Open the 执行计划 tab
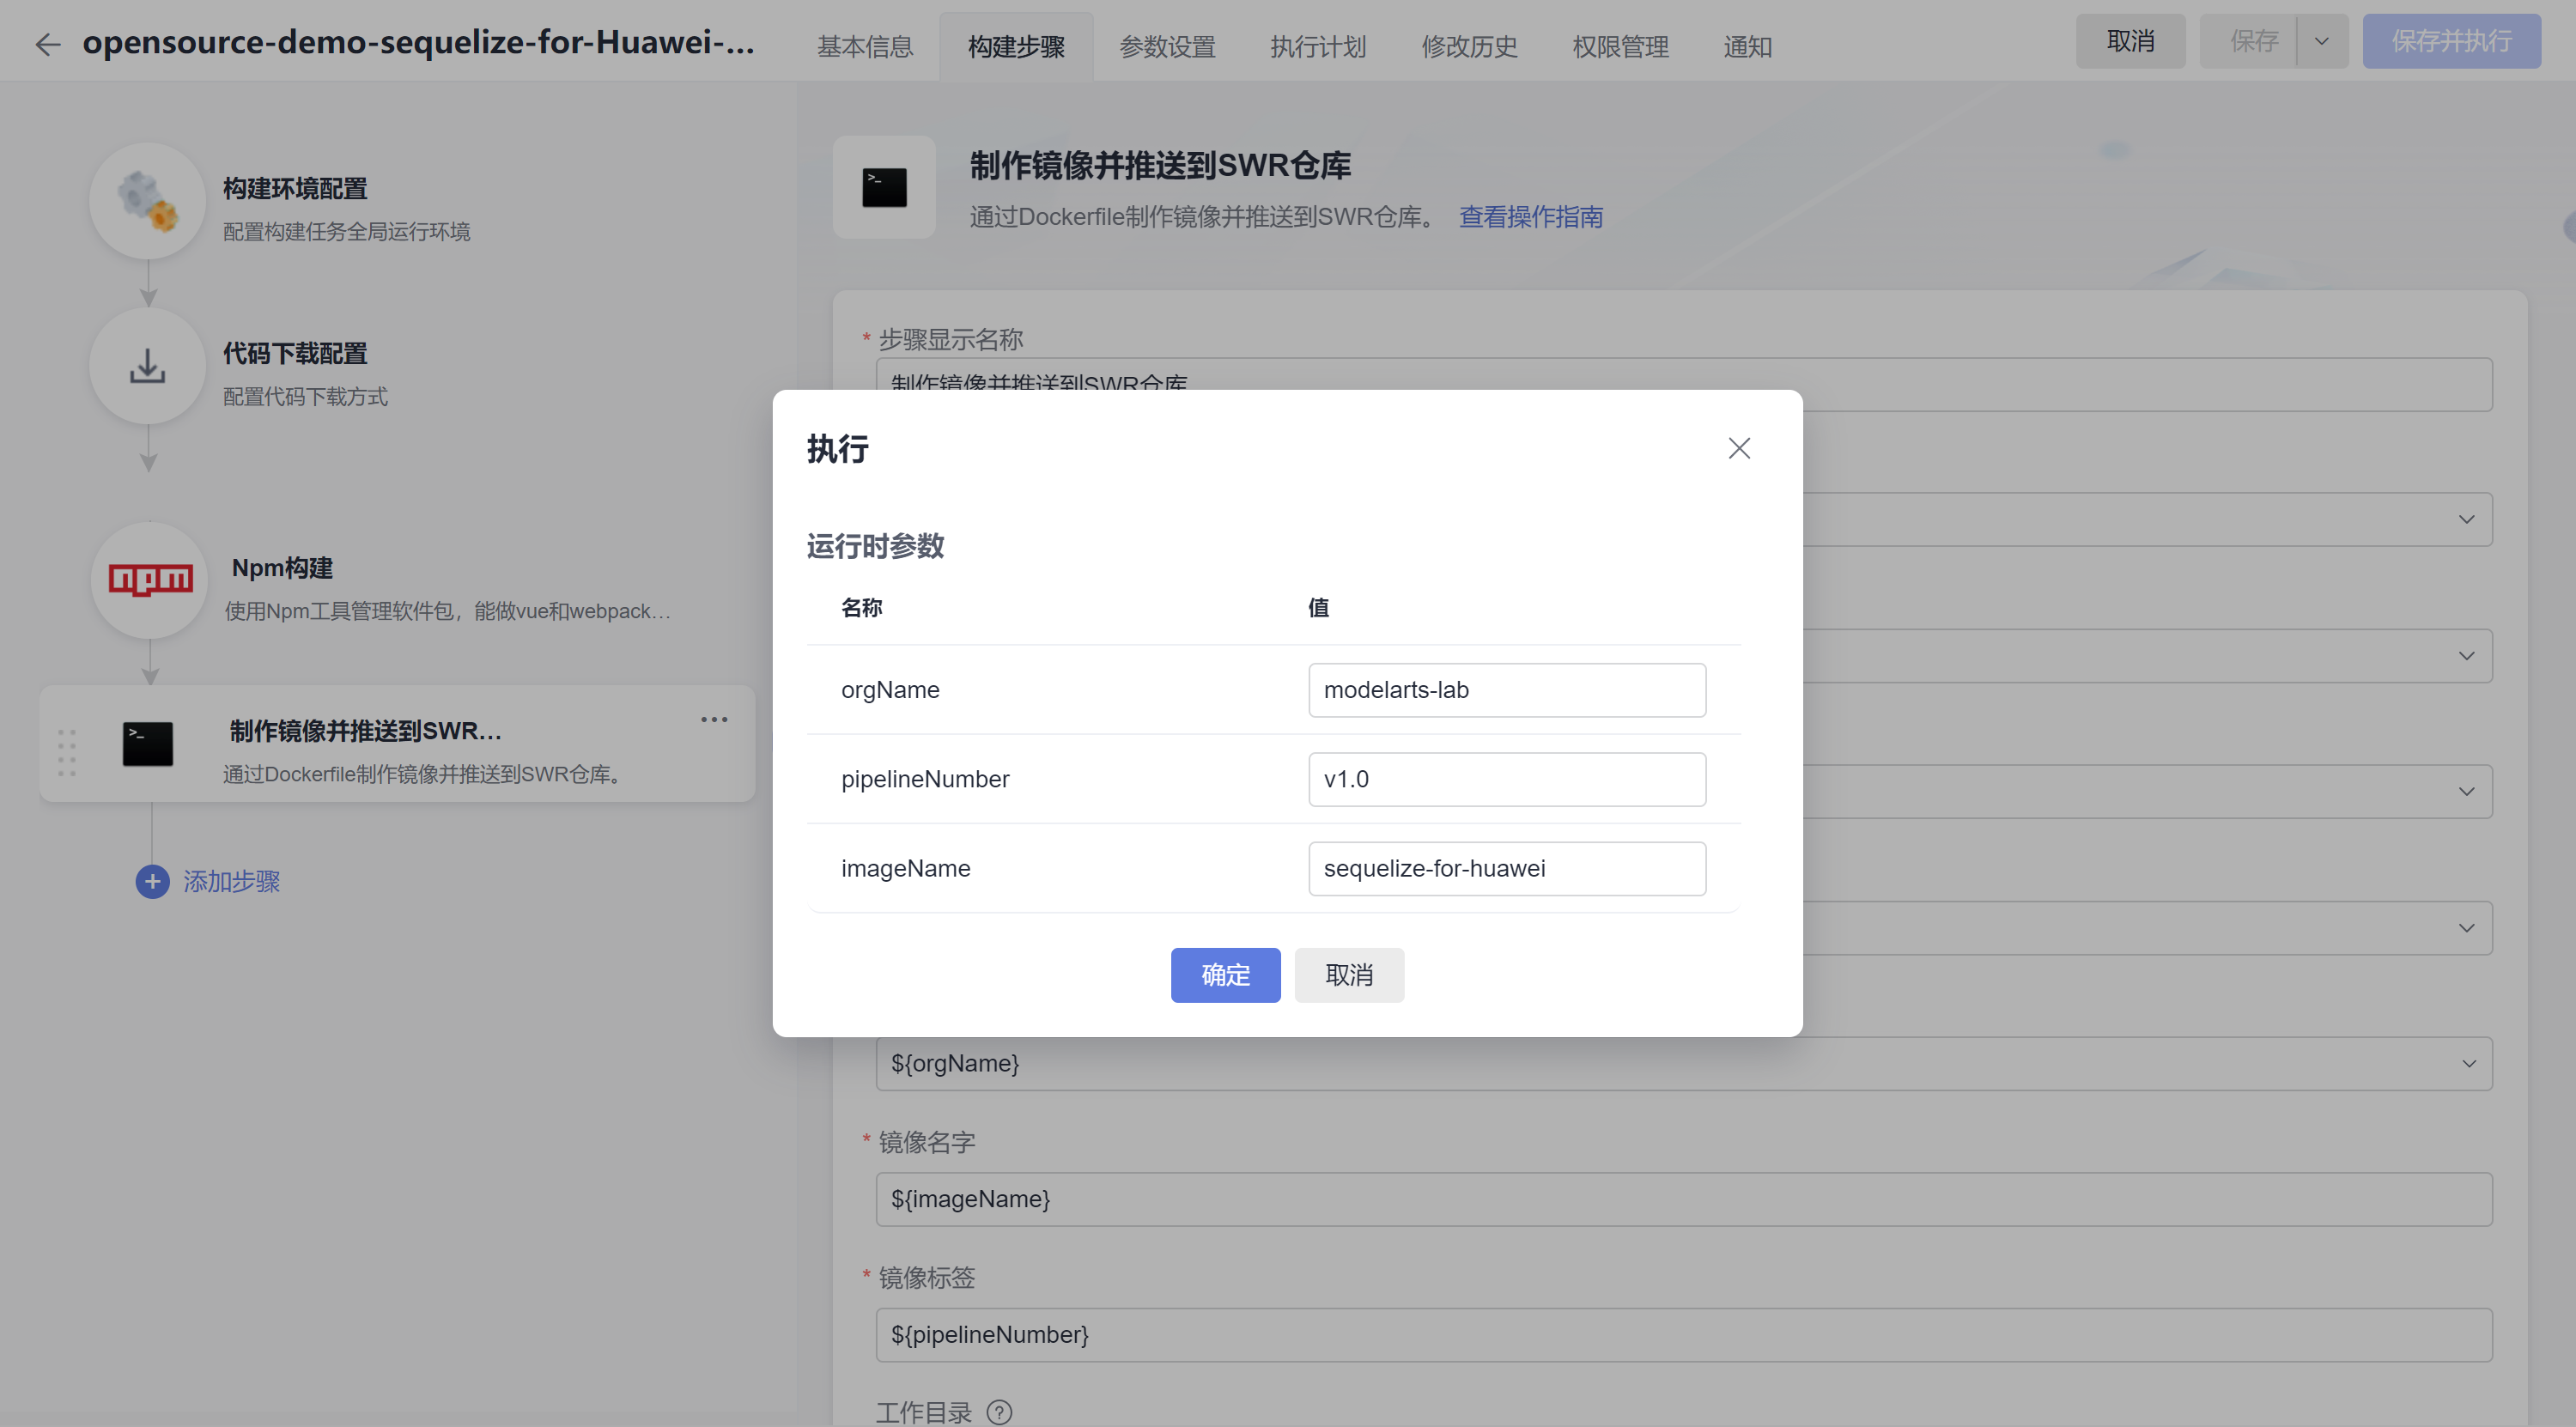The image size is (2576, 1427). 1318,46
